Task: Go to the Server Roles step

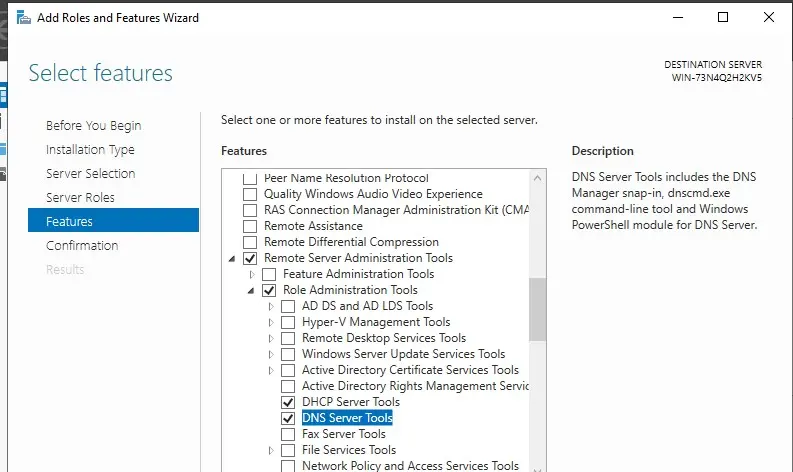Action: pyautogui.click(x=80, y=197)
